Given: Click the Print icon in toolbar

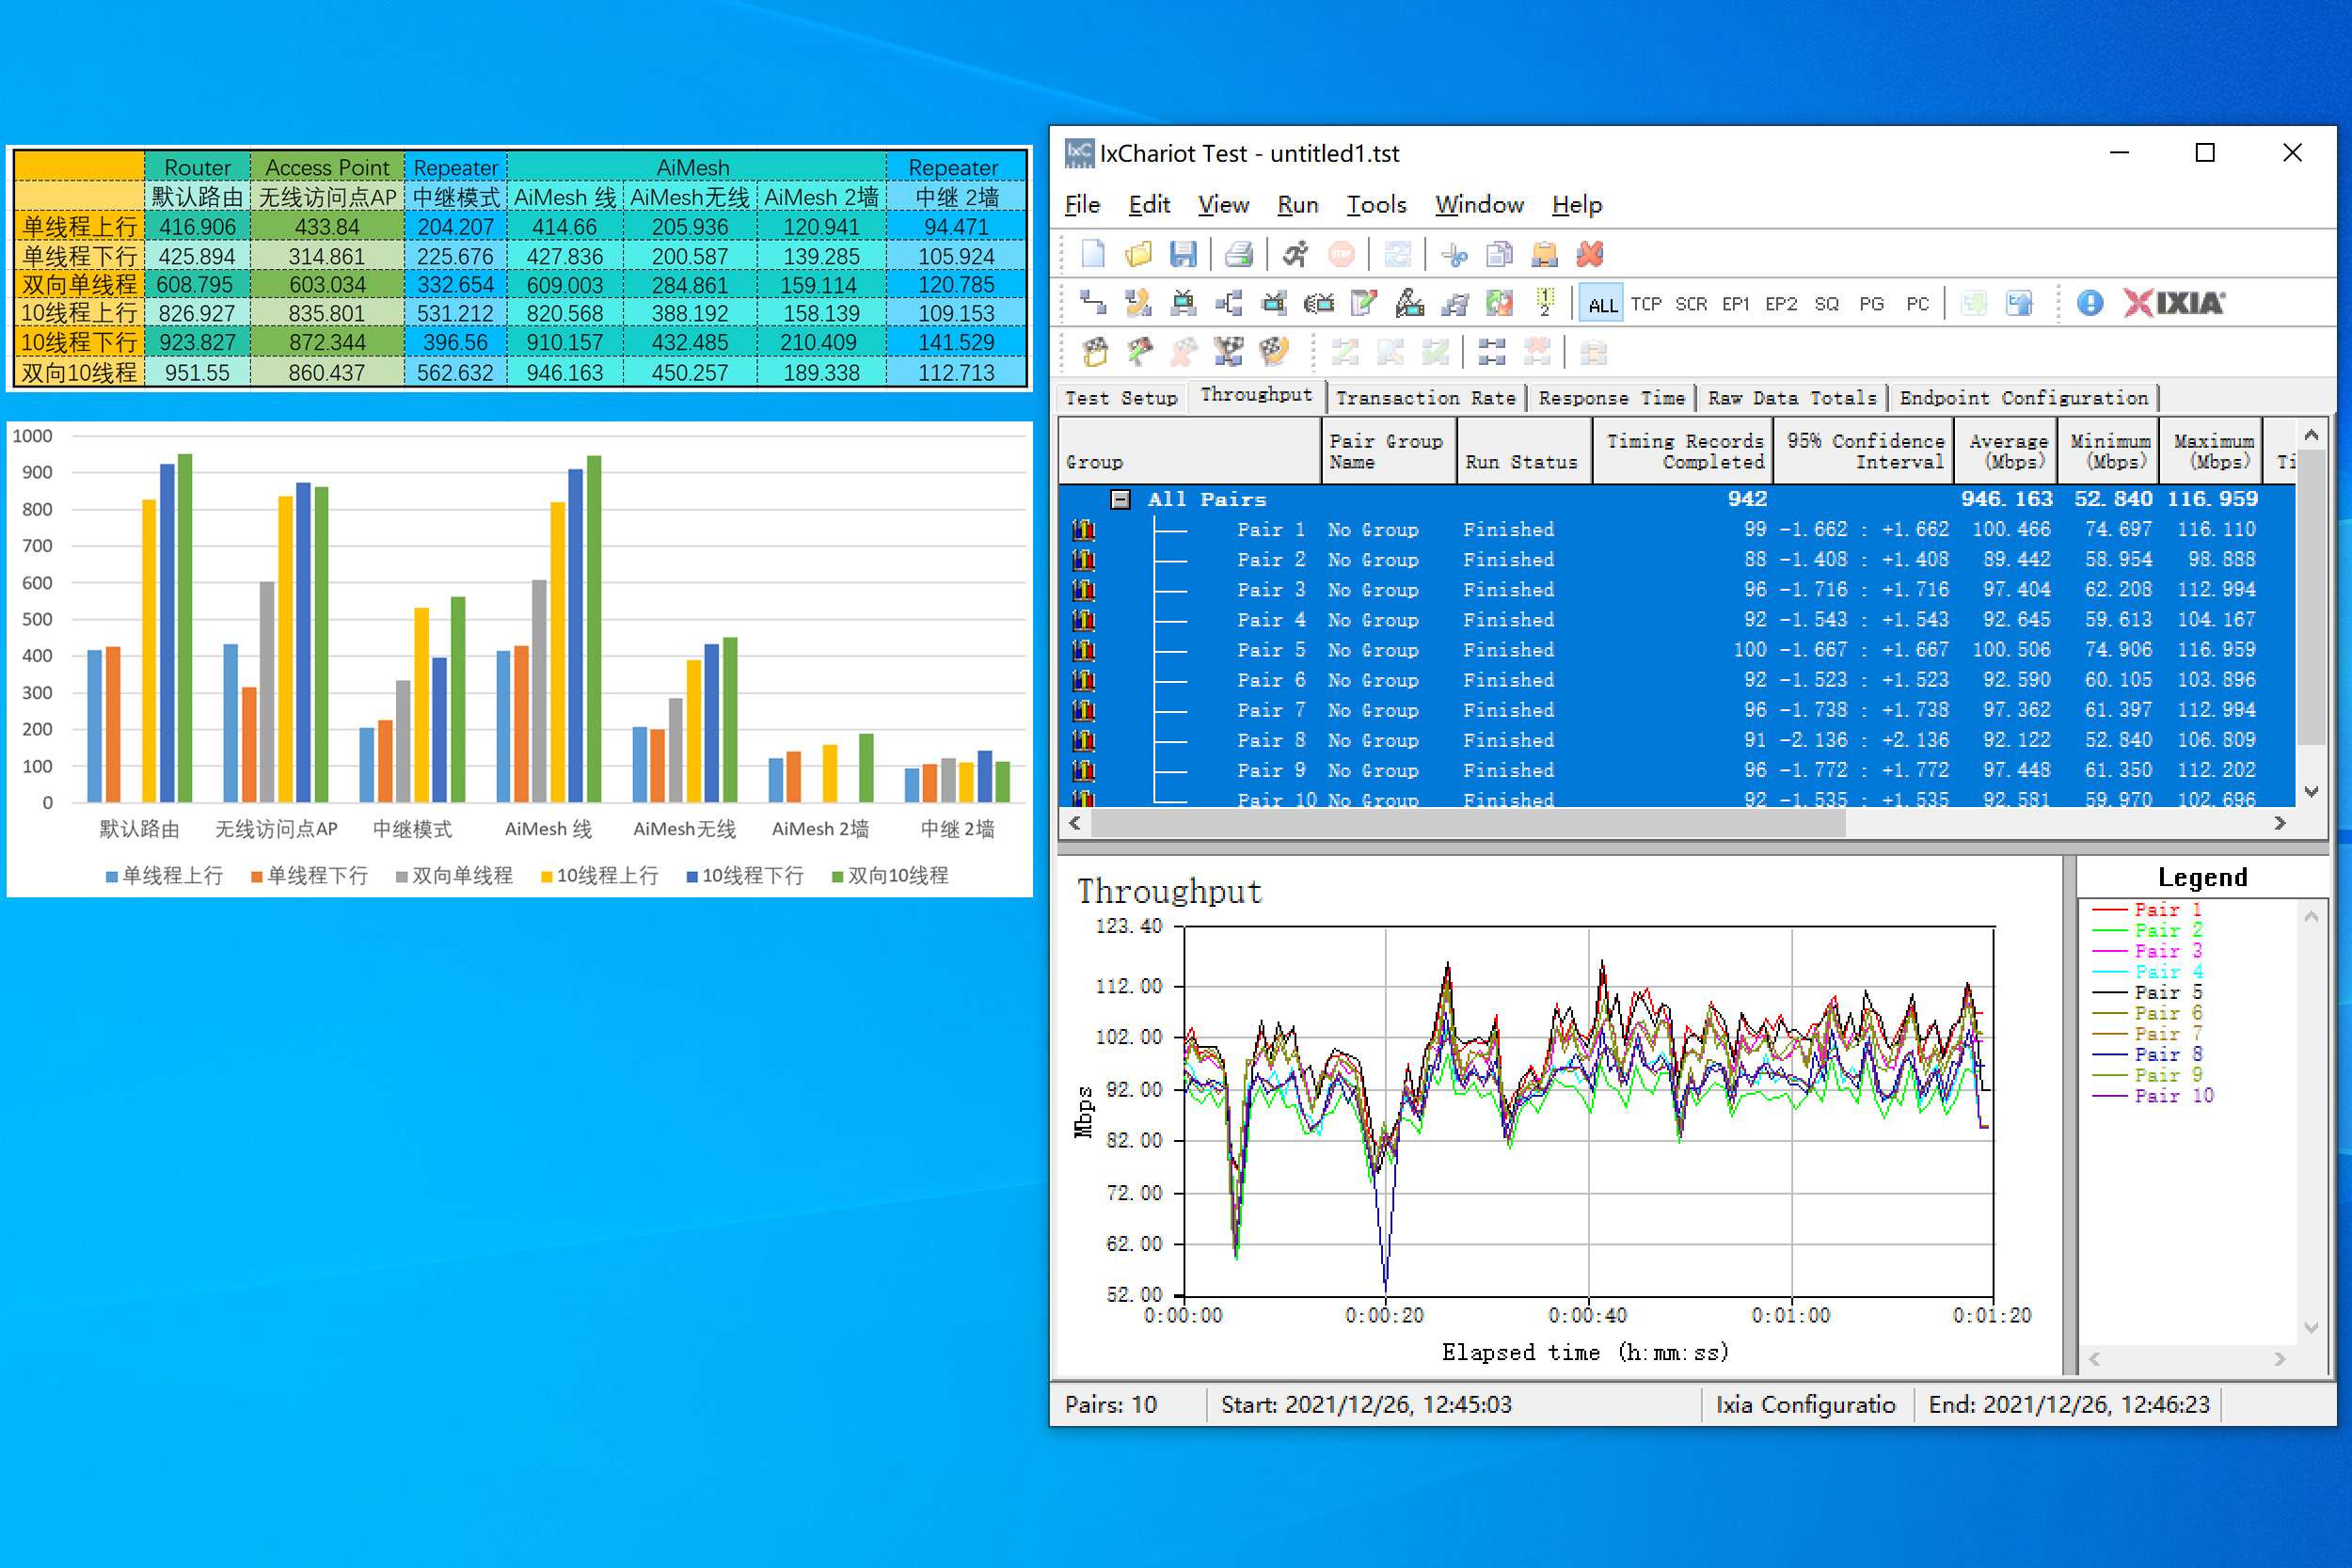Looking at the screenshot, I should [1238, 255].
